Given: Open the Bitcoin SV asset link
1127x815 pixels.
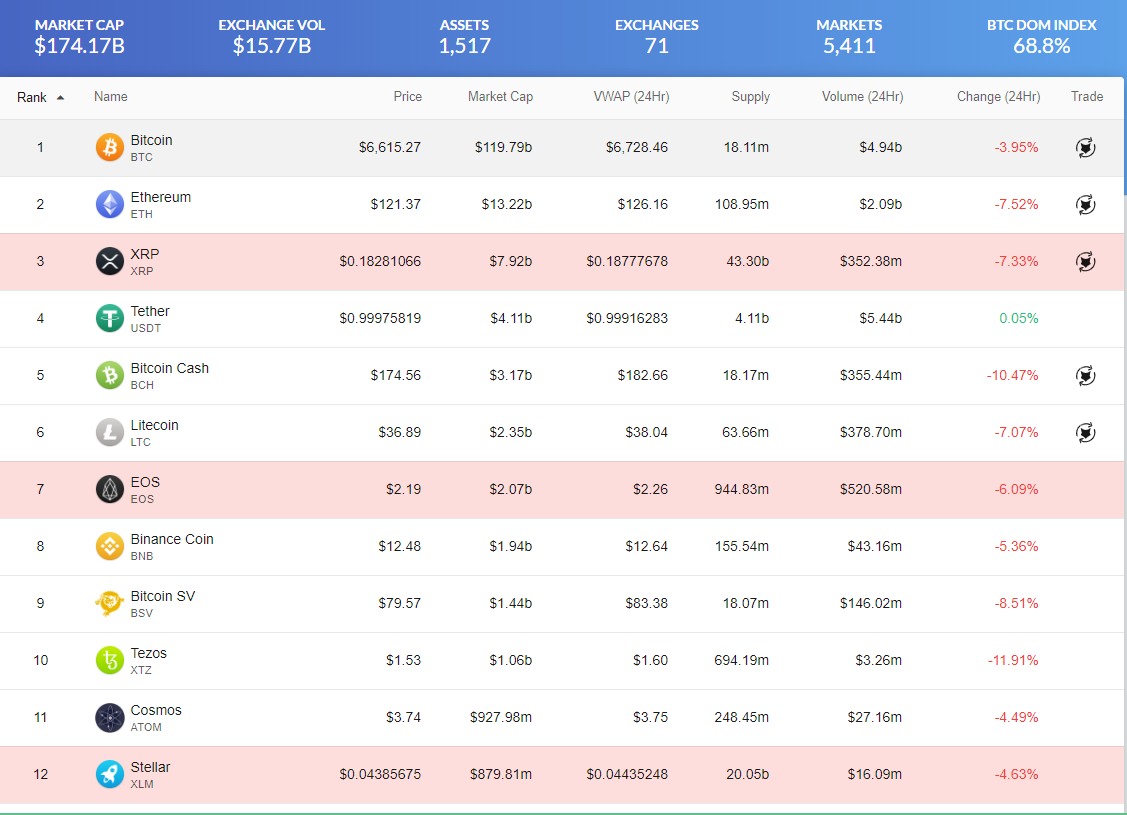Looking at the screenshot, I should click(x=162, y=596).
